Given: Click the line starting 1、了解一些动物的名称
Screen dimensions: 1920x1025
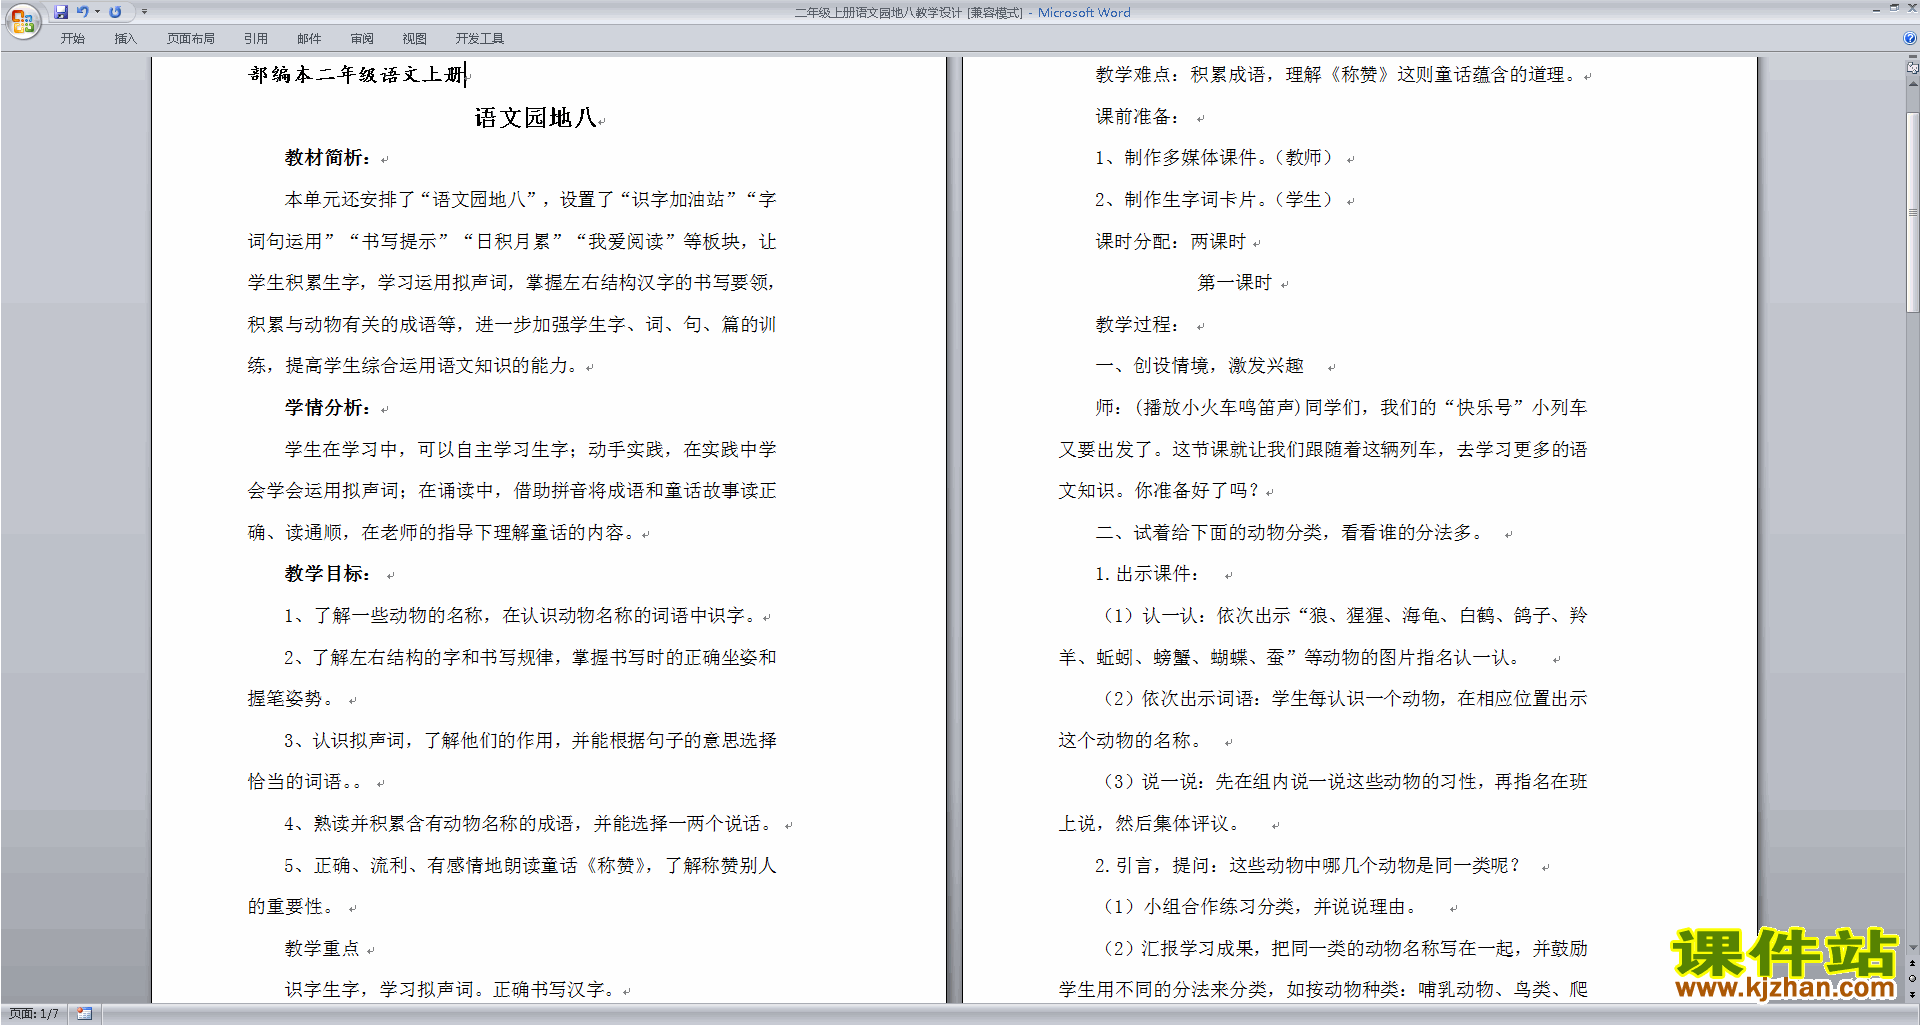Looking at the screenshot, I should point(520,616).
